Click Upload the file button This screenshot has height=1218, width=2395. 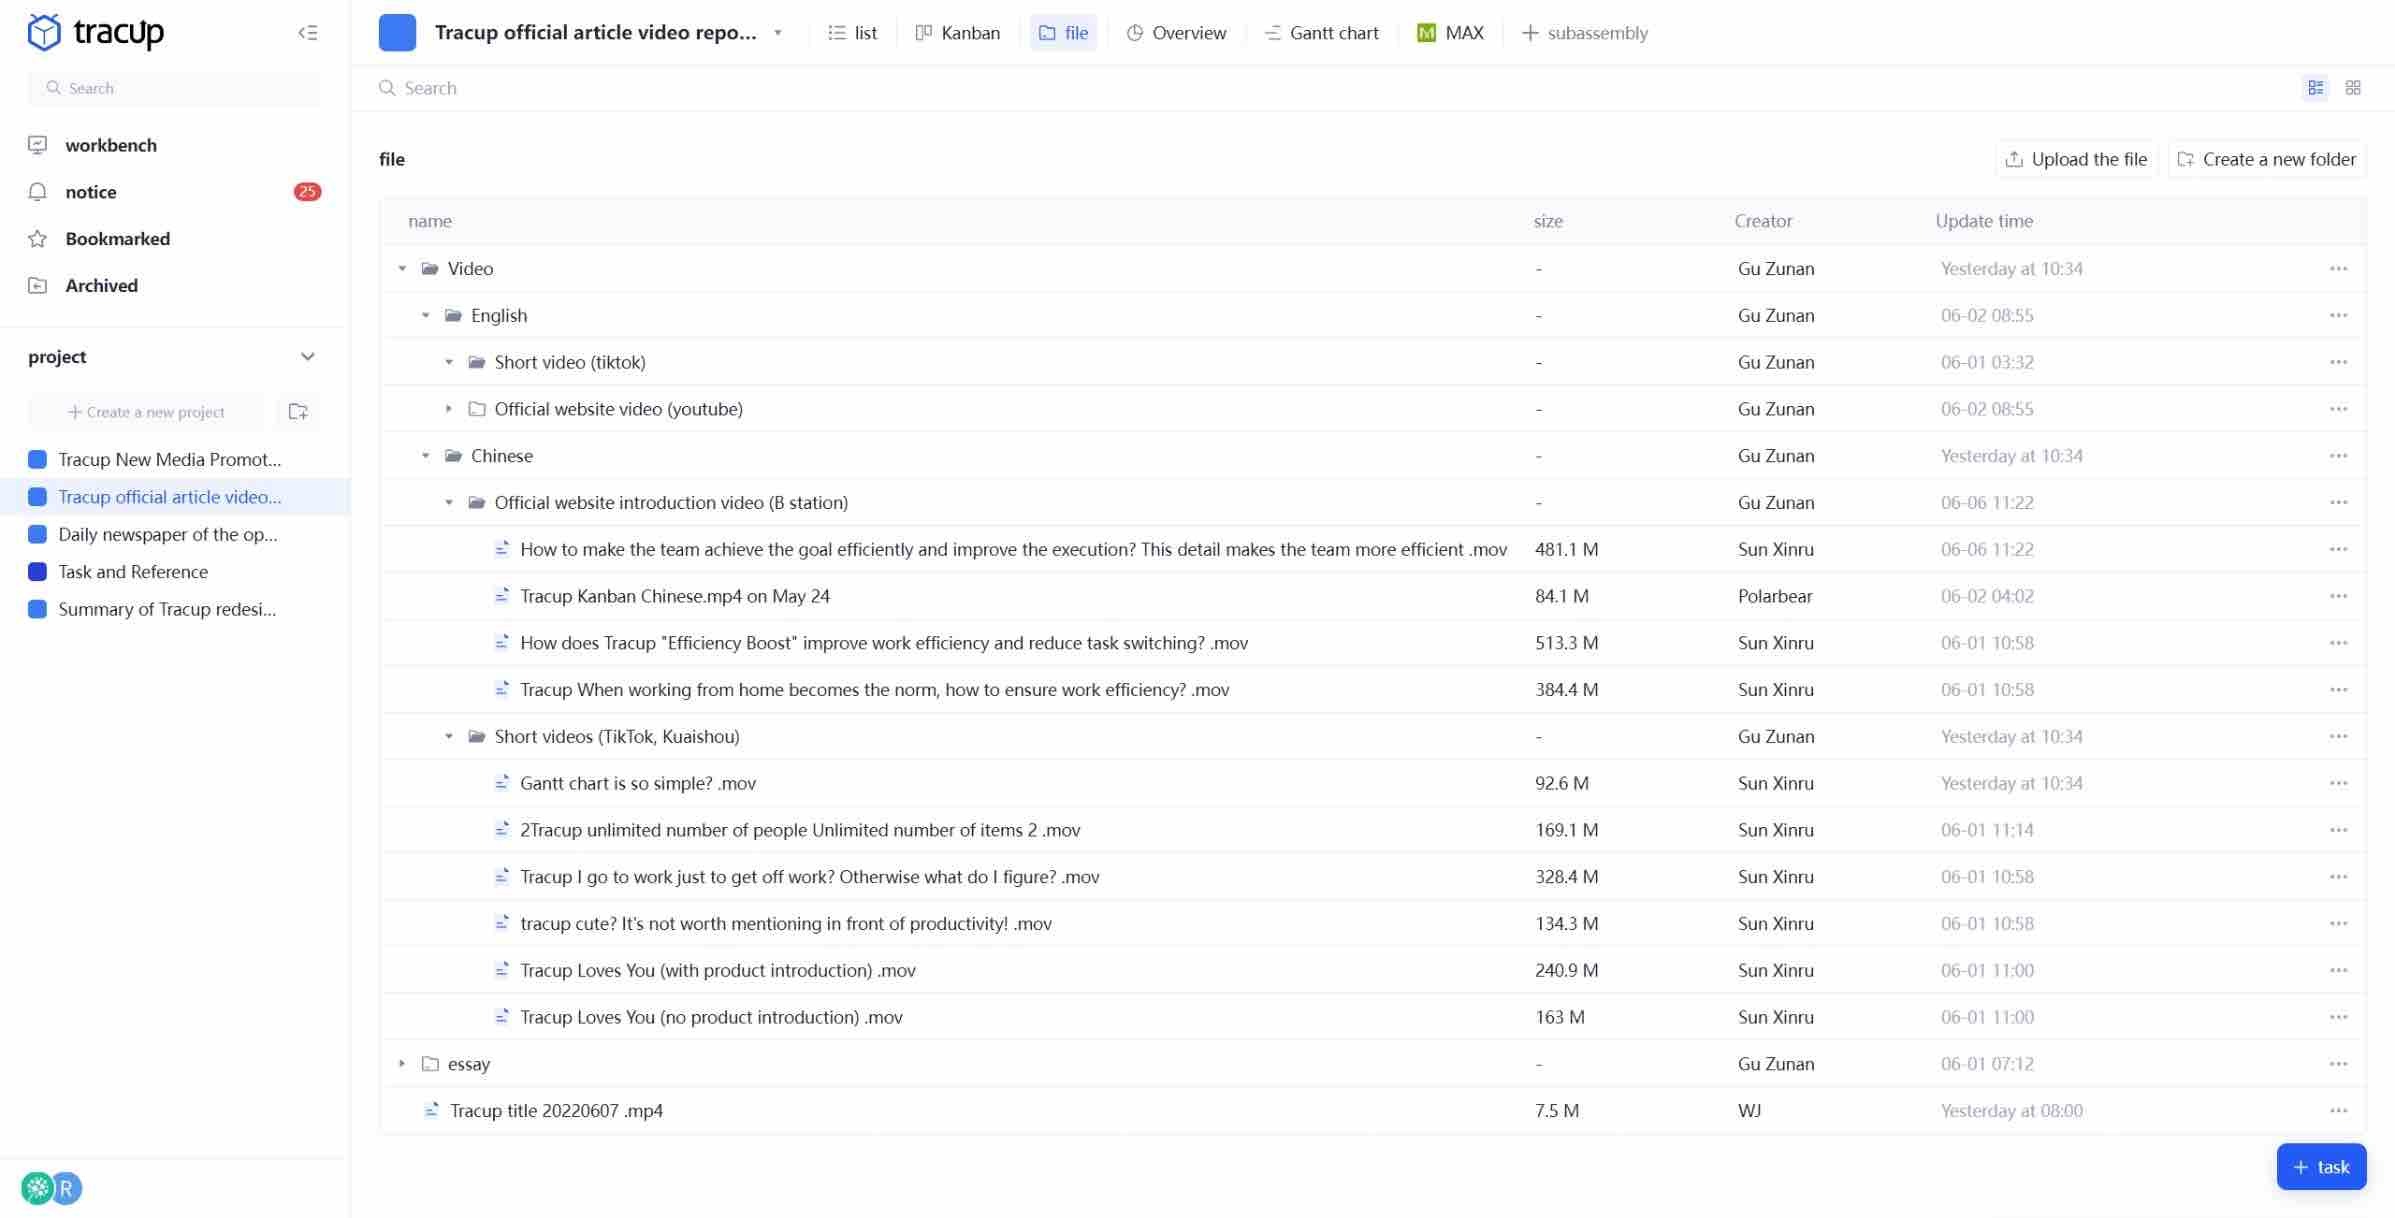[2076, 159]
